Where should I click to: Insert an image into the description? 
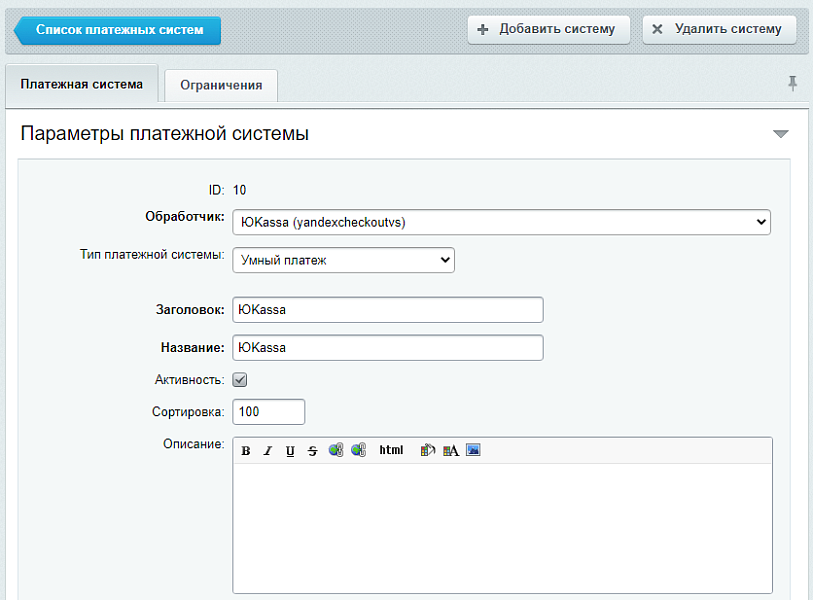pos(474,451)
